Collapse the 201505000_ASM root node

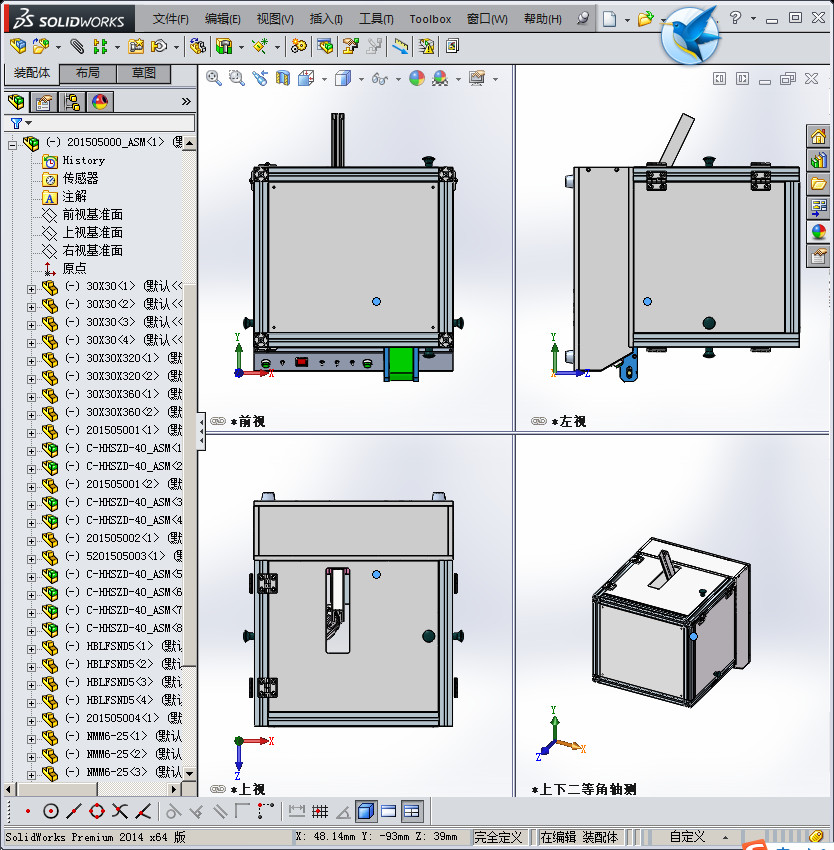coord(12,145)
